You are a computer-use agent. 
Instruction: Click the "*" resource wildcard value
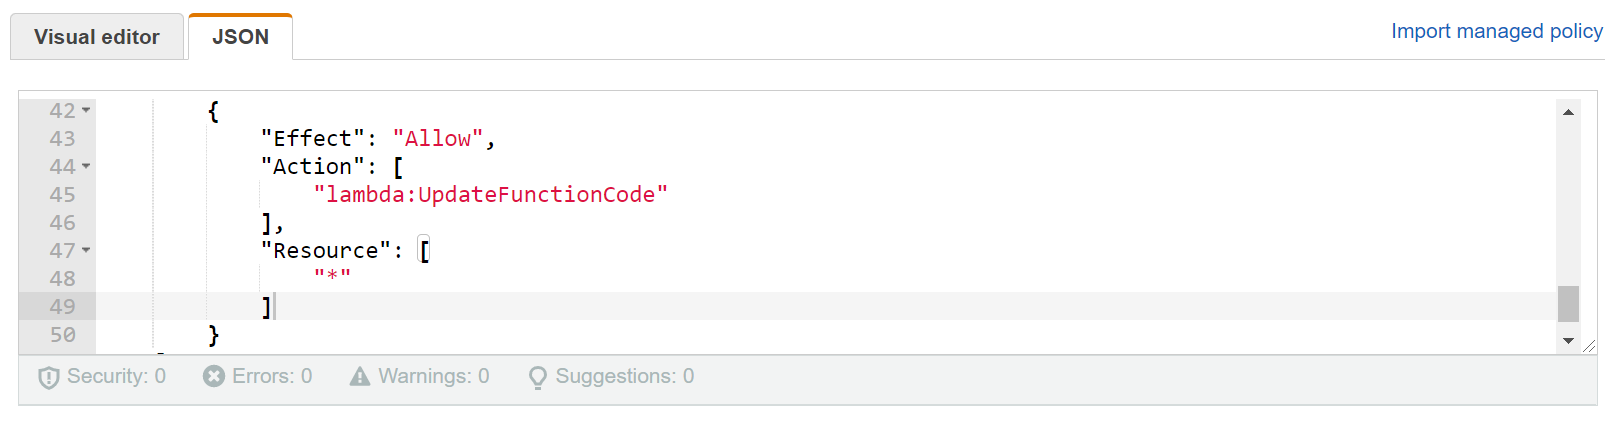point(332,275)
